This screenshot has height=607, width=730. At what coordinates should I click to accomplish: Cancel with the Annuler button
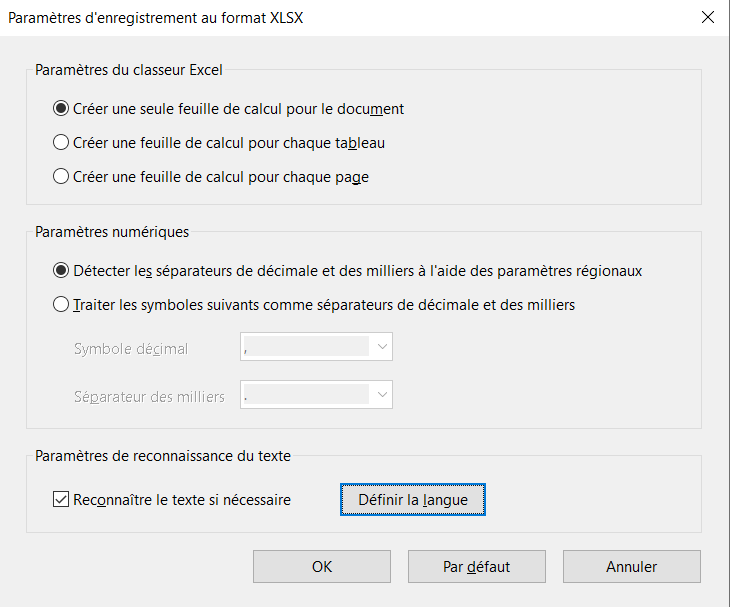631,567
